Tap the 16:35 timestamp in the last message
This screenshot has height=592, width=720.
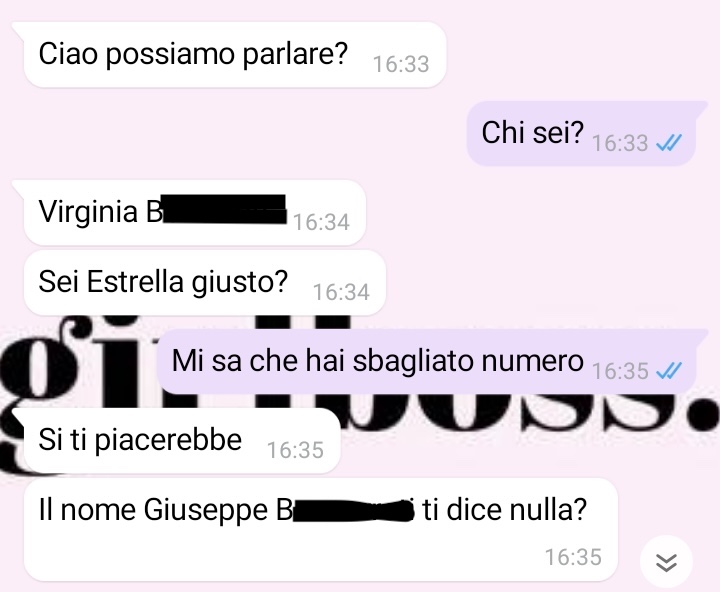pos(573,558)
